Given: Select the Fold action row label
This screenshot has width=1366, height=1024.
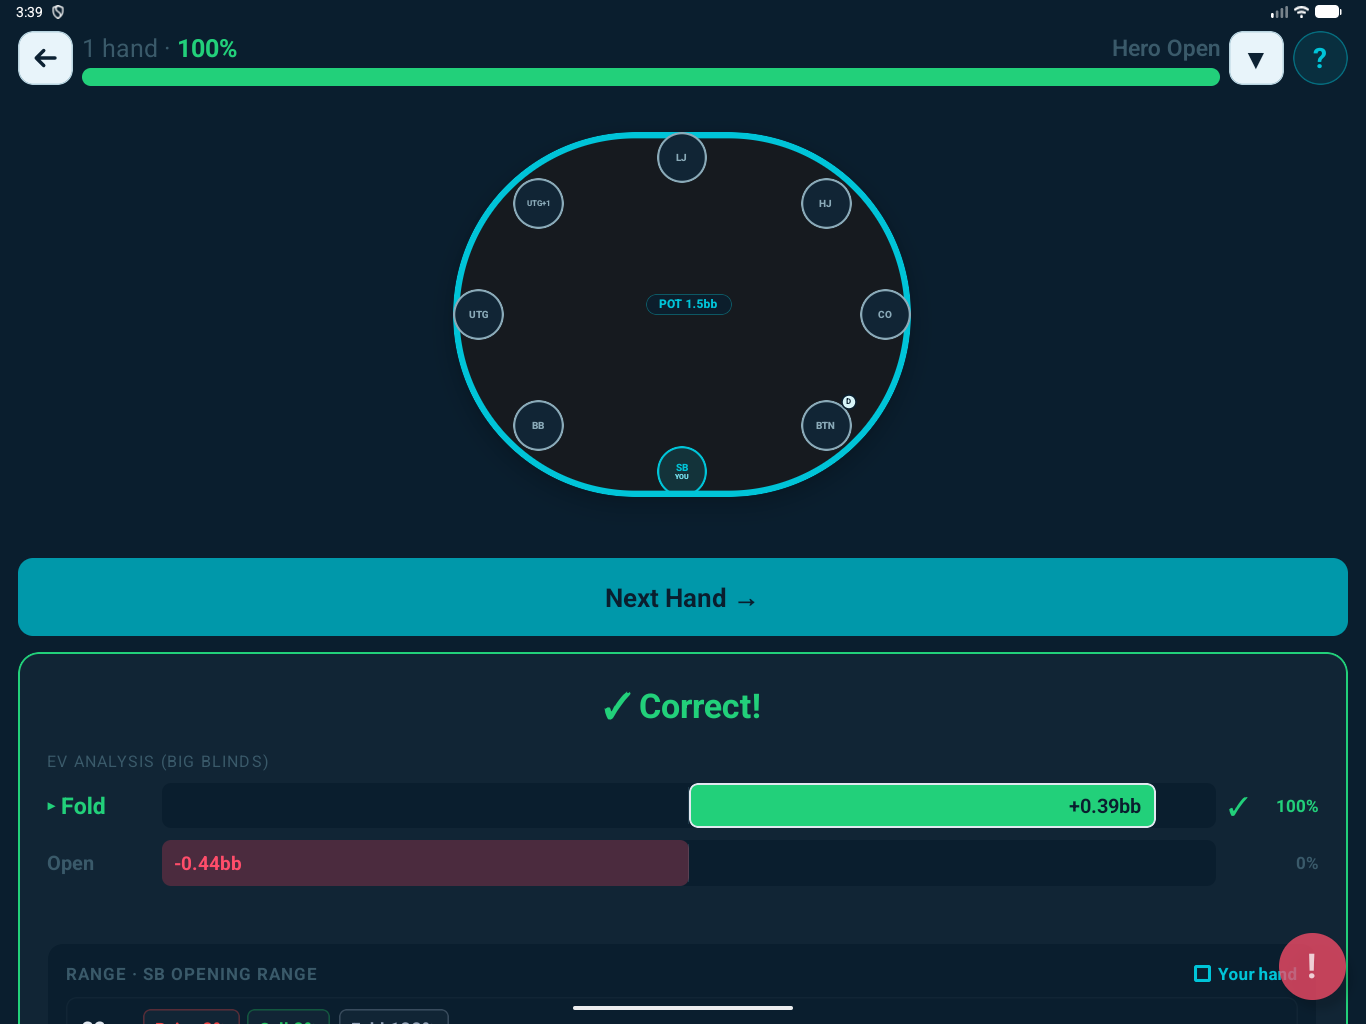Looking at the screenshot, I should 82,806.
